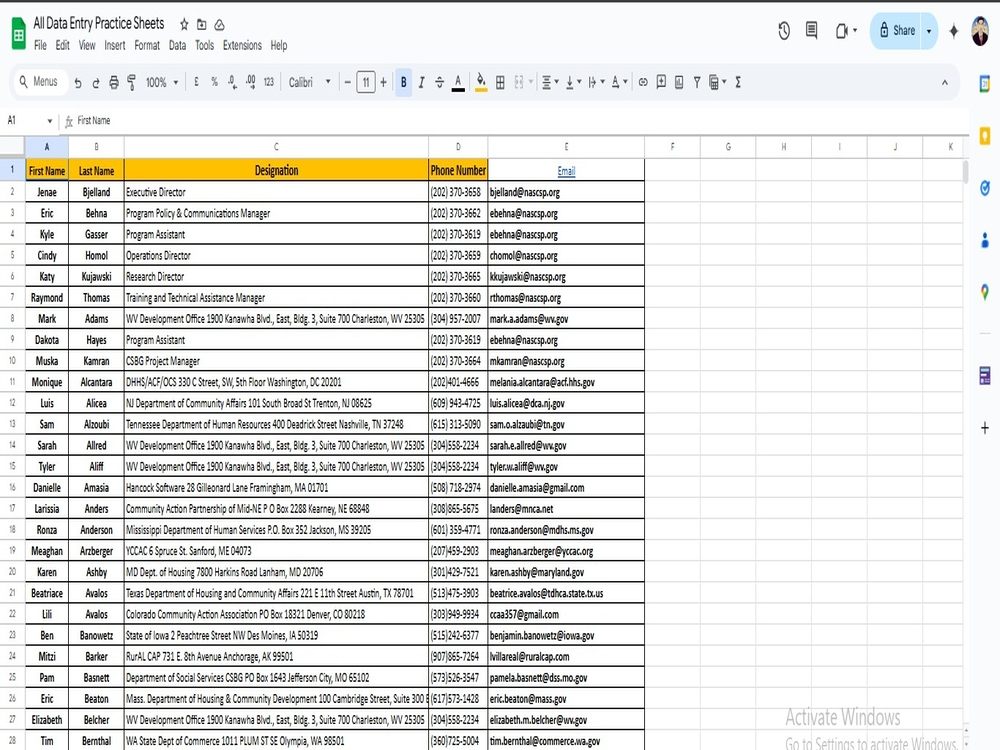Click the Share button
1000x750 pixels.
point(896,30)
